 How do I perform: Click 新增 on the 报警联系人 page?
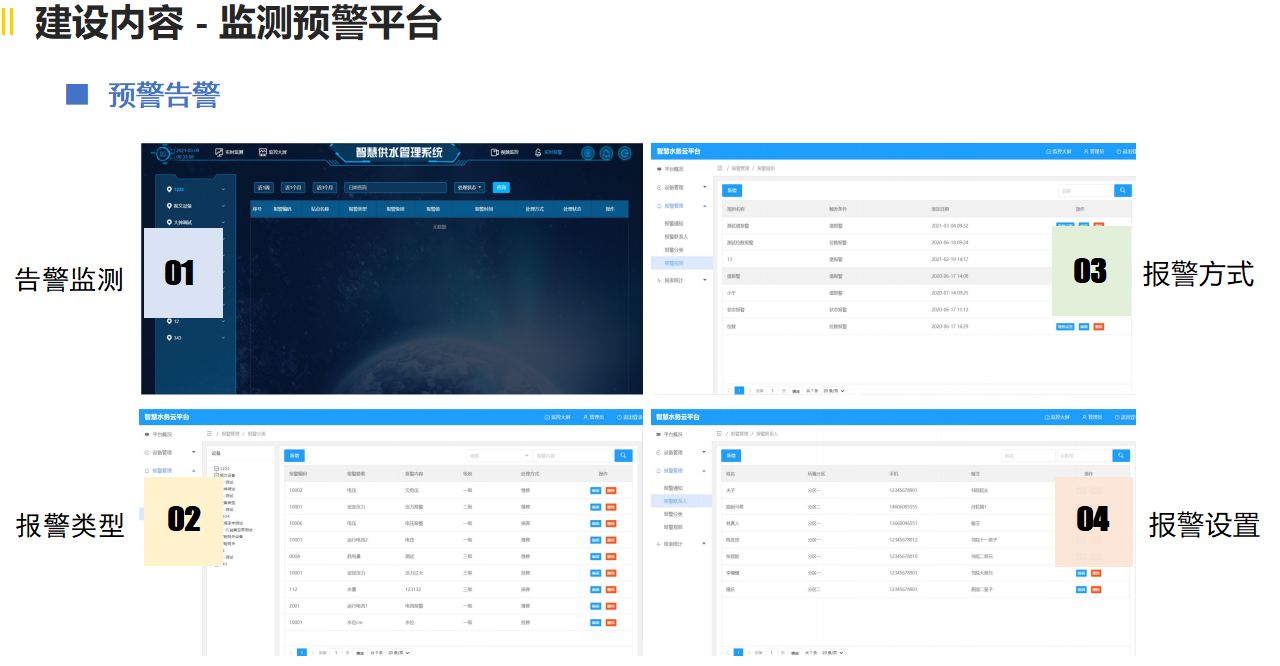pos(732,455)
